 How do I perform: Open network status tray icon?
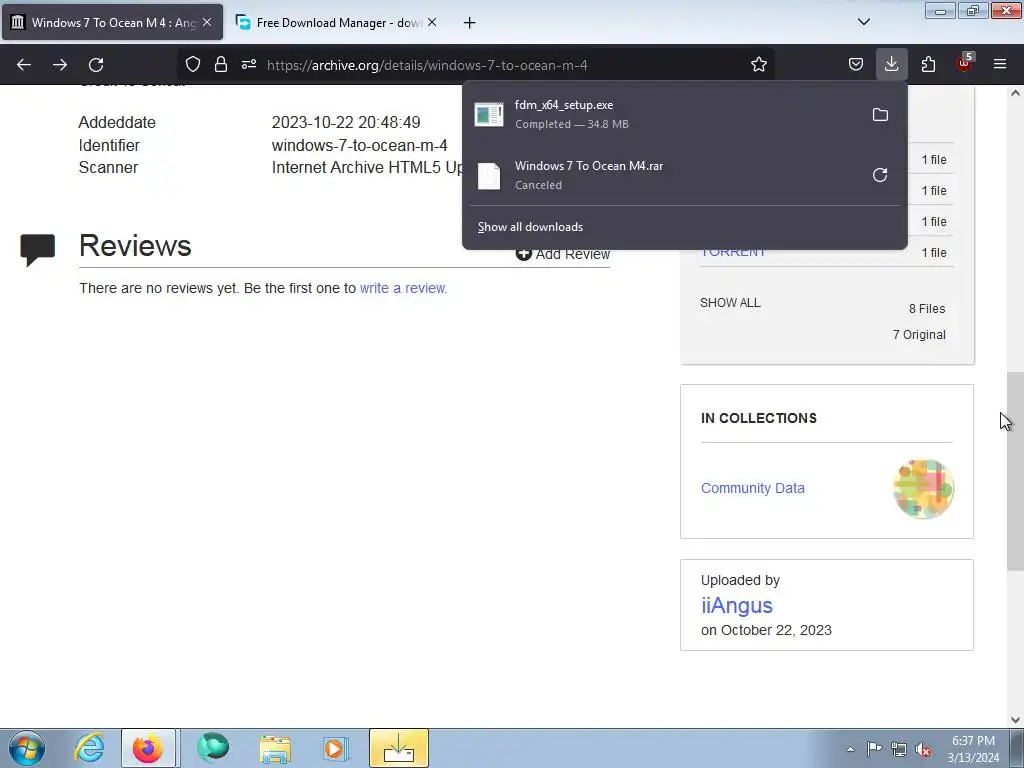point(899,749)
